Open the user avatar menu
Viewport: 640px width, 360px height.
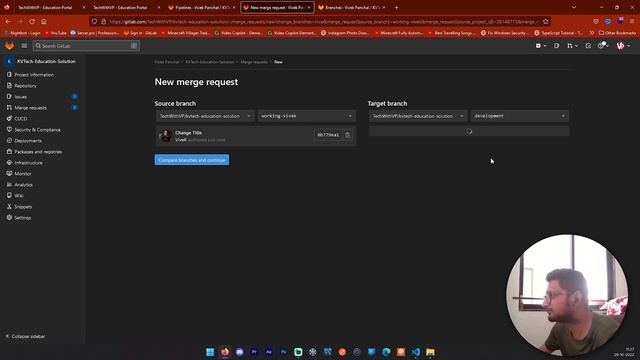[623, 46]
